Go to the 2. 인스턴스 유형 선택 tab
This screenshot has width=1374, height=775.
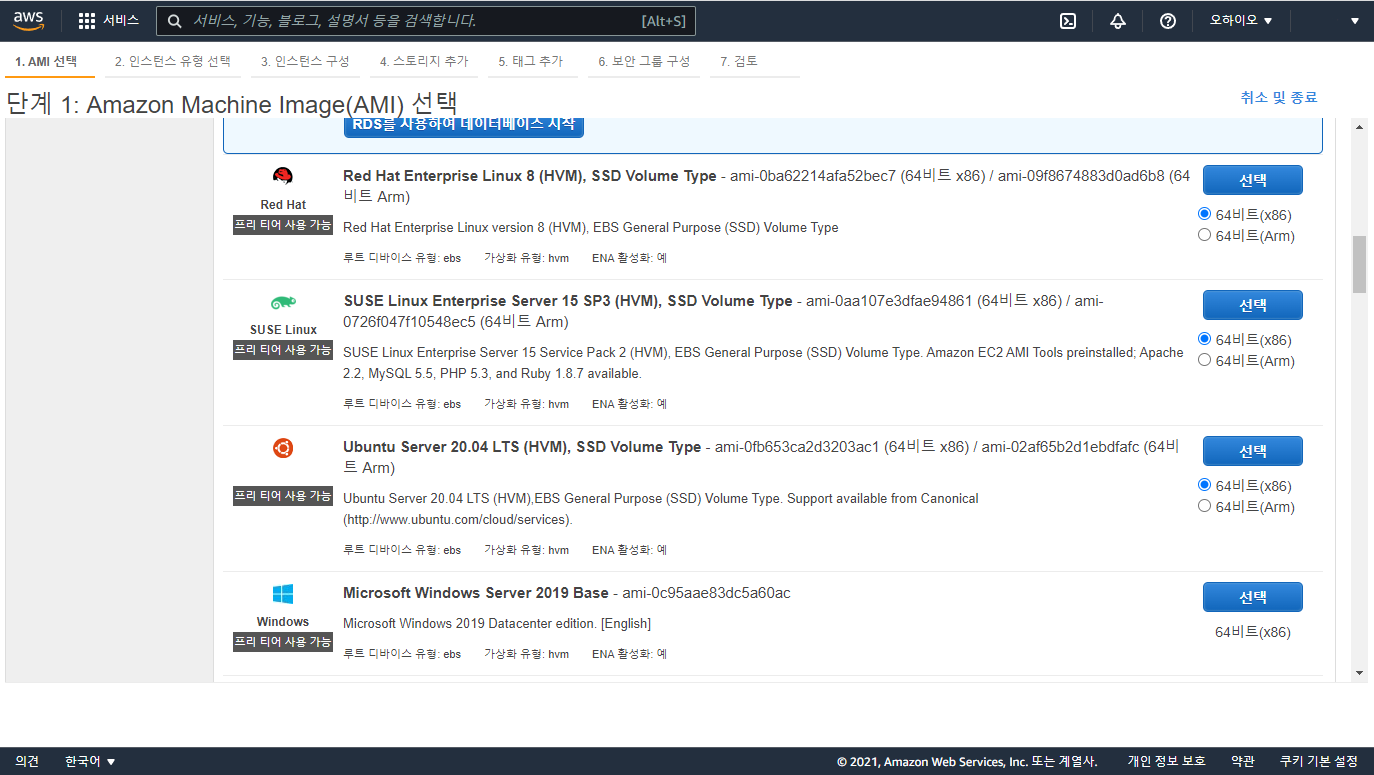click(173, 61)
